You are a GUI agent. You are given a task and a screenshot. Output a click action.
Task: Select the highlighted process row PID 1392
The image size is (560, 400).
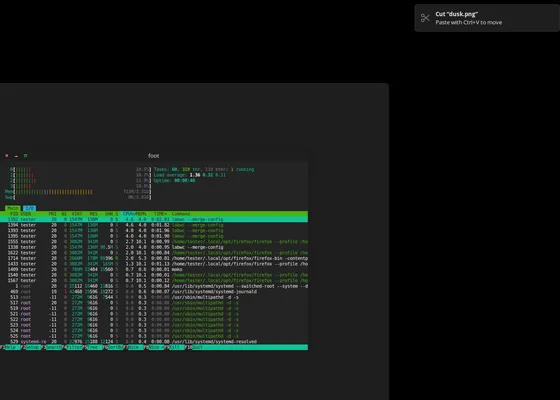pyautogui.click(x=154, y=219)
